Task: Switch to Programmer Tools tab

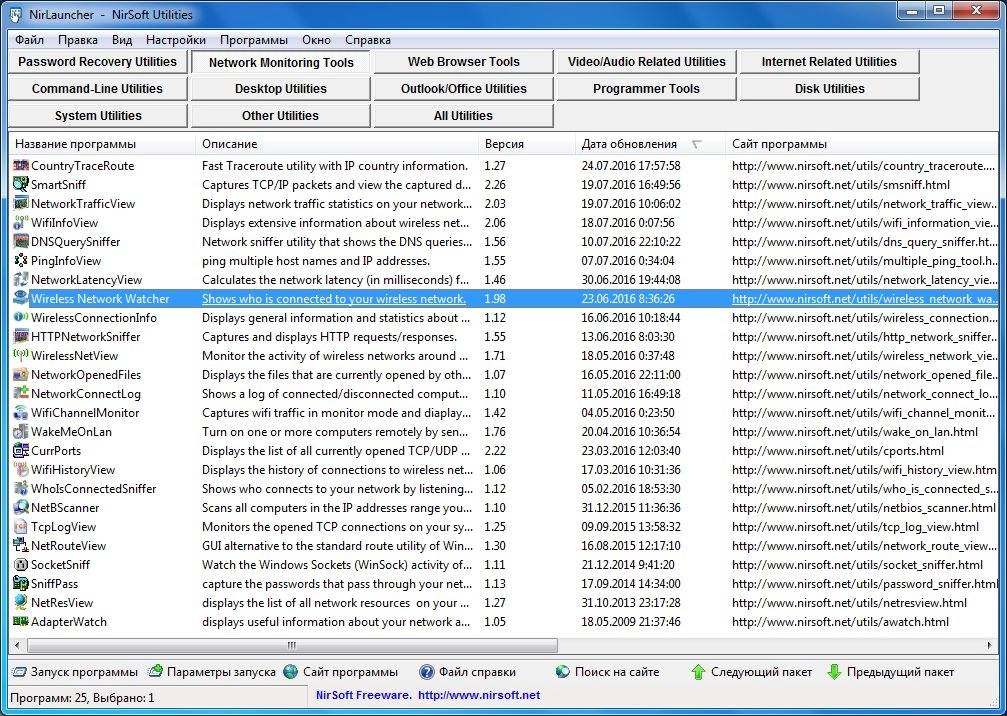Action: (x=647, y=89)
